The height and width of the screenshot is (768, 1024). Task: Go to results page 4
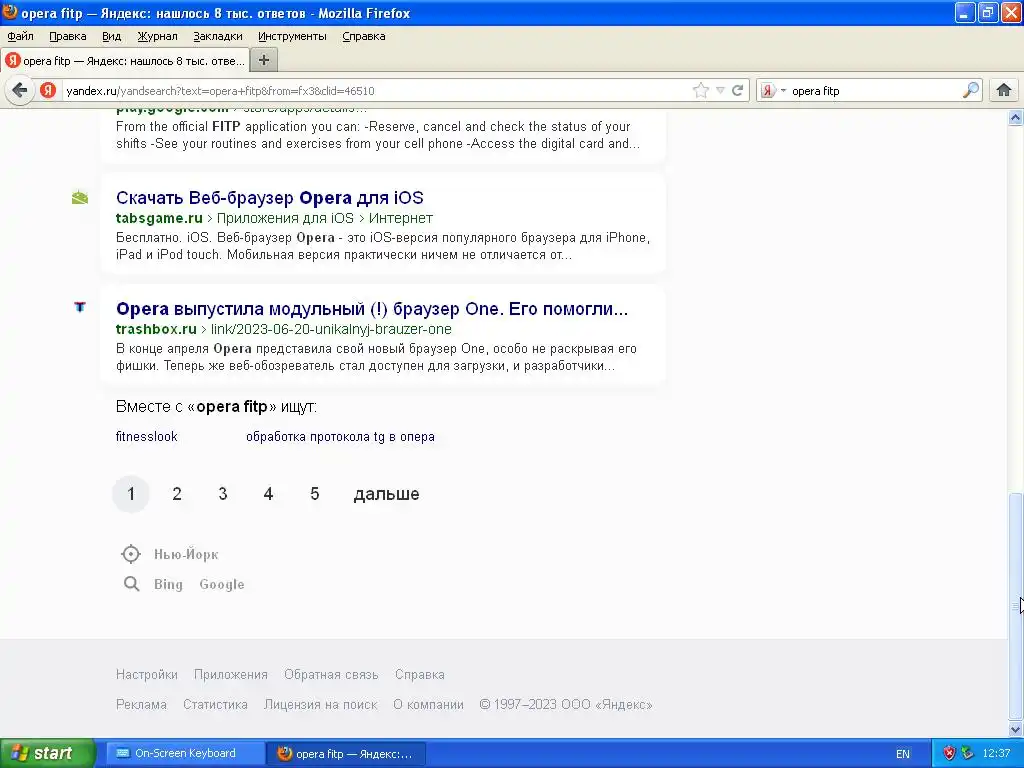coord(268,494)
